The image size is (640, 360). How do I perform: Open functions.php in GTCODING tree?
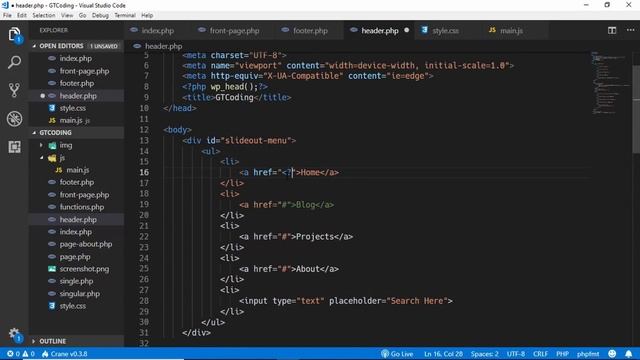82,207
